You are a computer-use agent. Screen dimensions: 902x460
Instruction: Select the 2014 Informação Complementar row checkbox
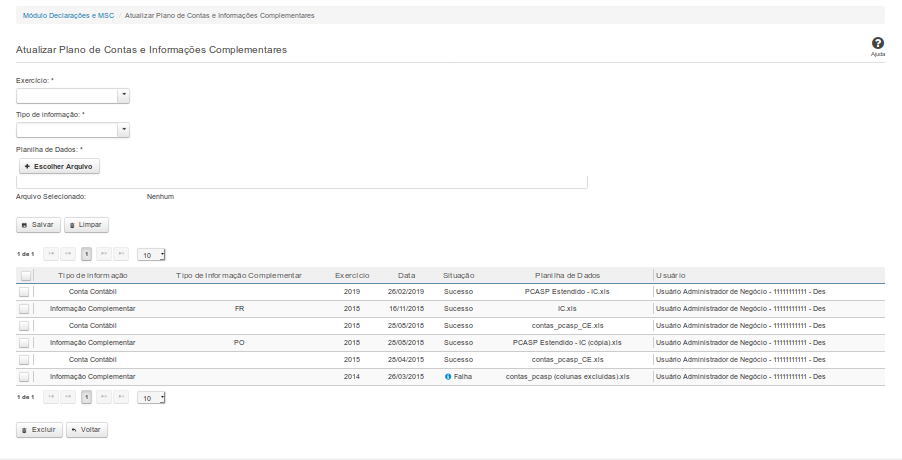25,377
